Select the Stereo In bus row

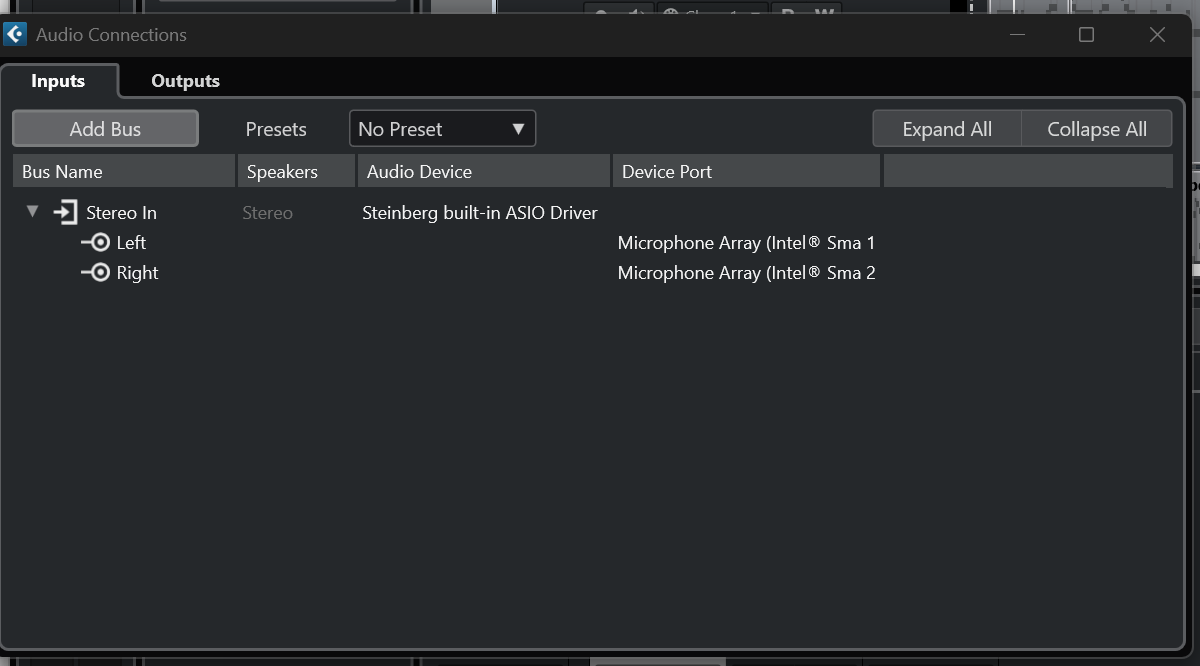(121, 213)
